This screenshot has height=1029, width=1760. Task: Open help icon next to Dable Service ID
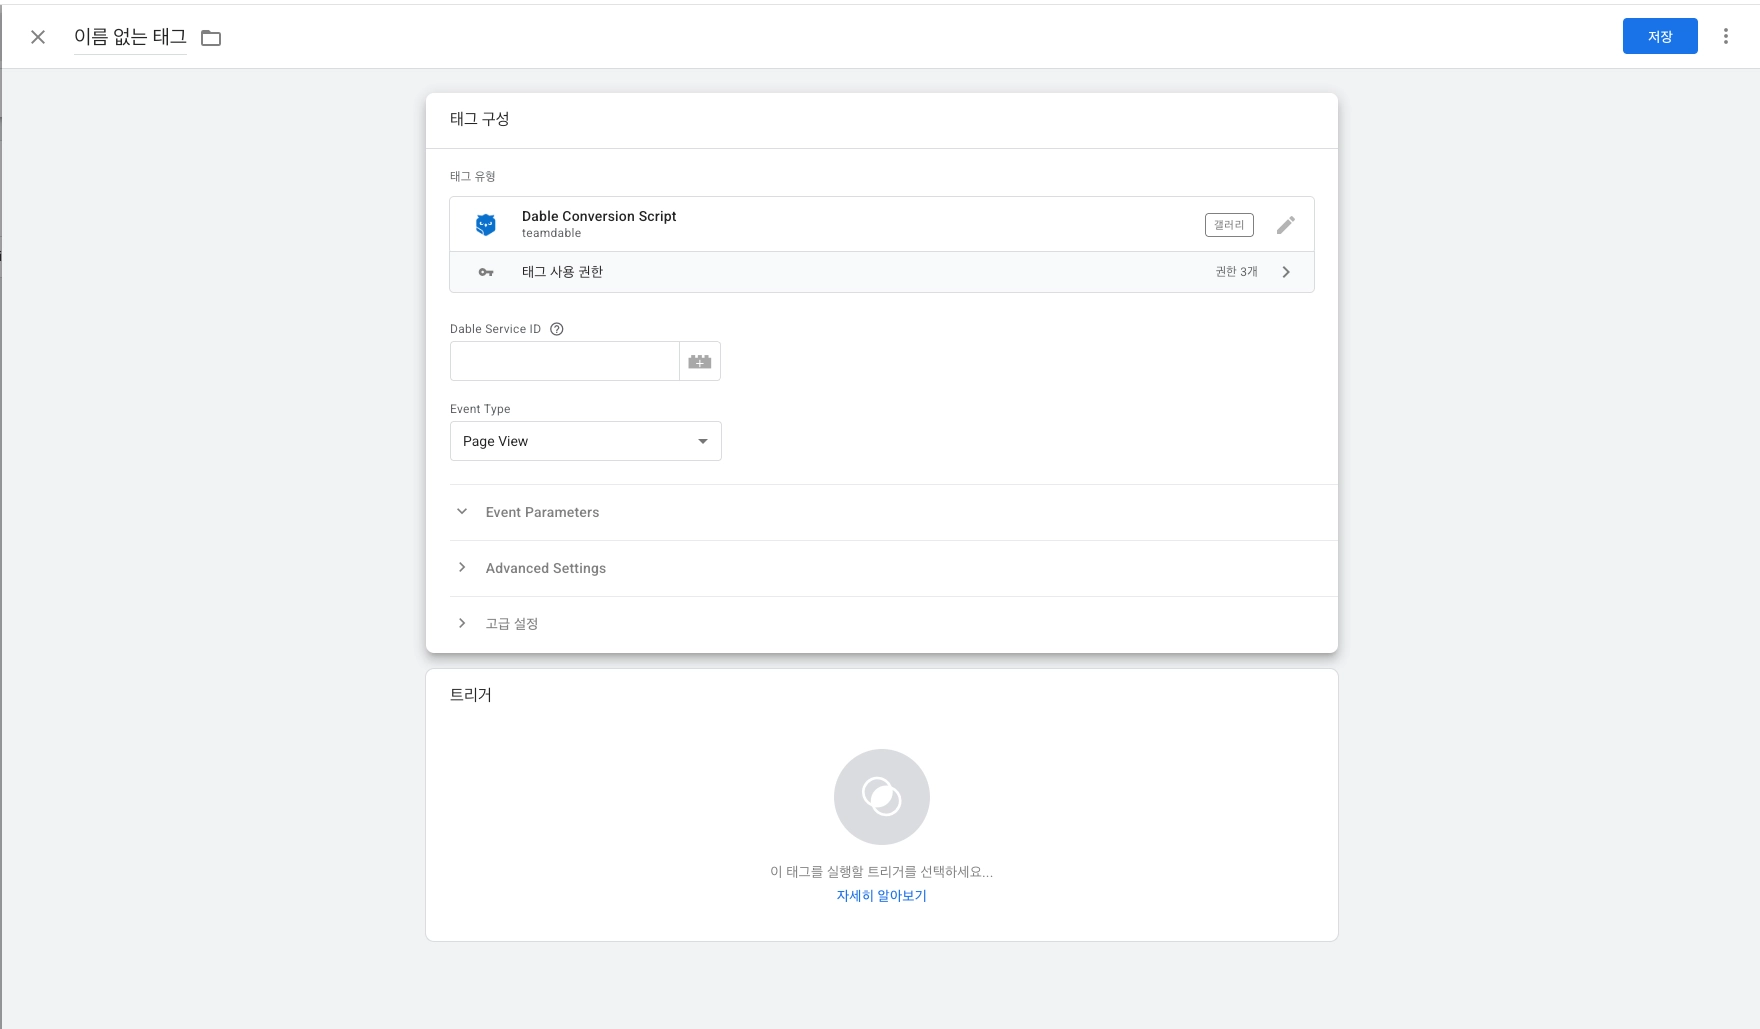pyautogui.click(x=557, y=329)
